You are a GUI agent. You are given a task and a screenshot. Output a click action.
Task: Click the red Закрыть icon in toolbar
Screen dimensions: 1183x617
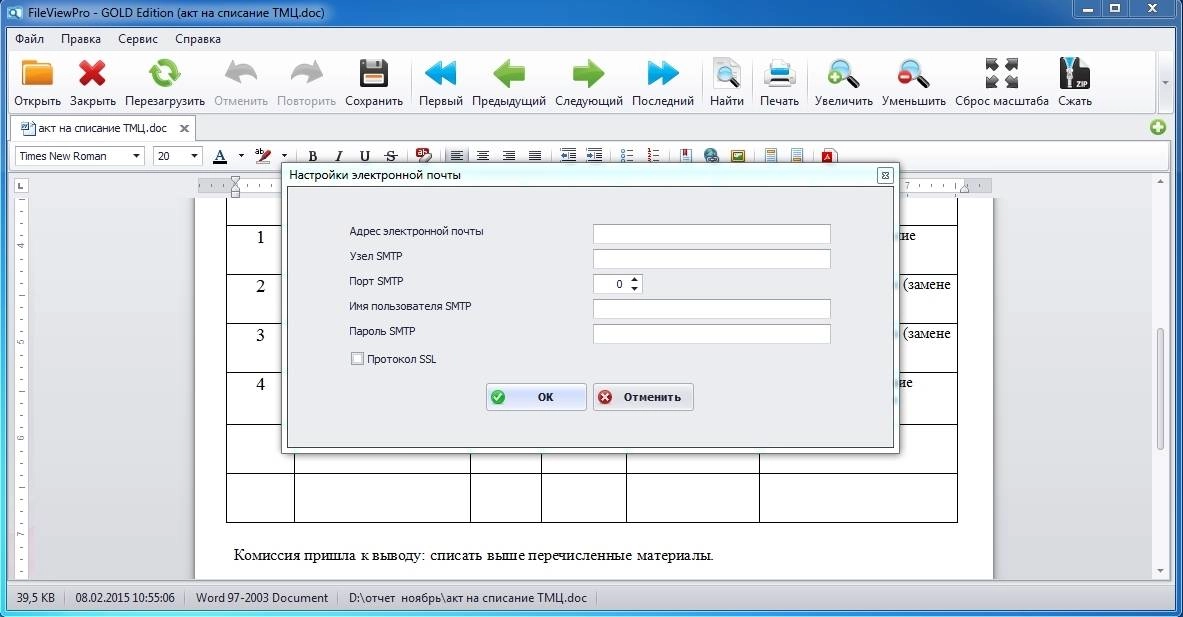(92, 74)
